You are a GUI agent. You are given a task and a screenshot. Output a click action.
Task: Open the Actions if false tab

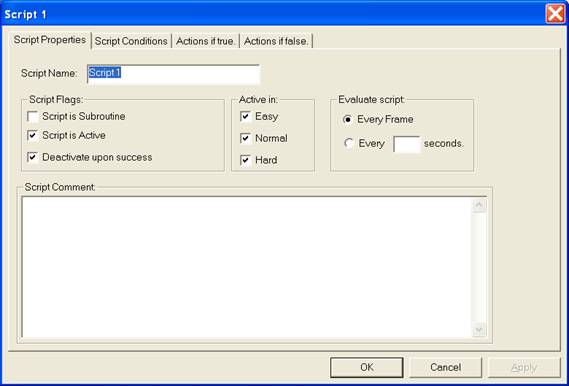click(276, 41)
